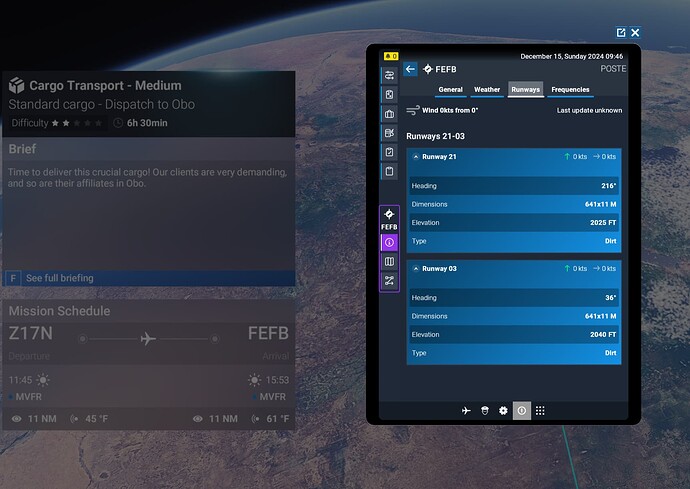
Task: Collapse the Runway 21 section
Action: pos(415,157)
